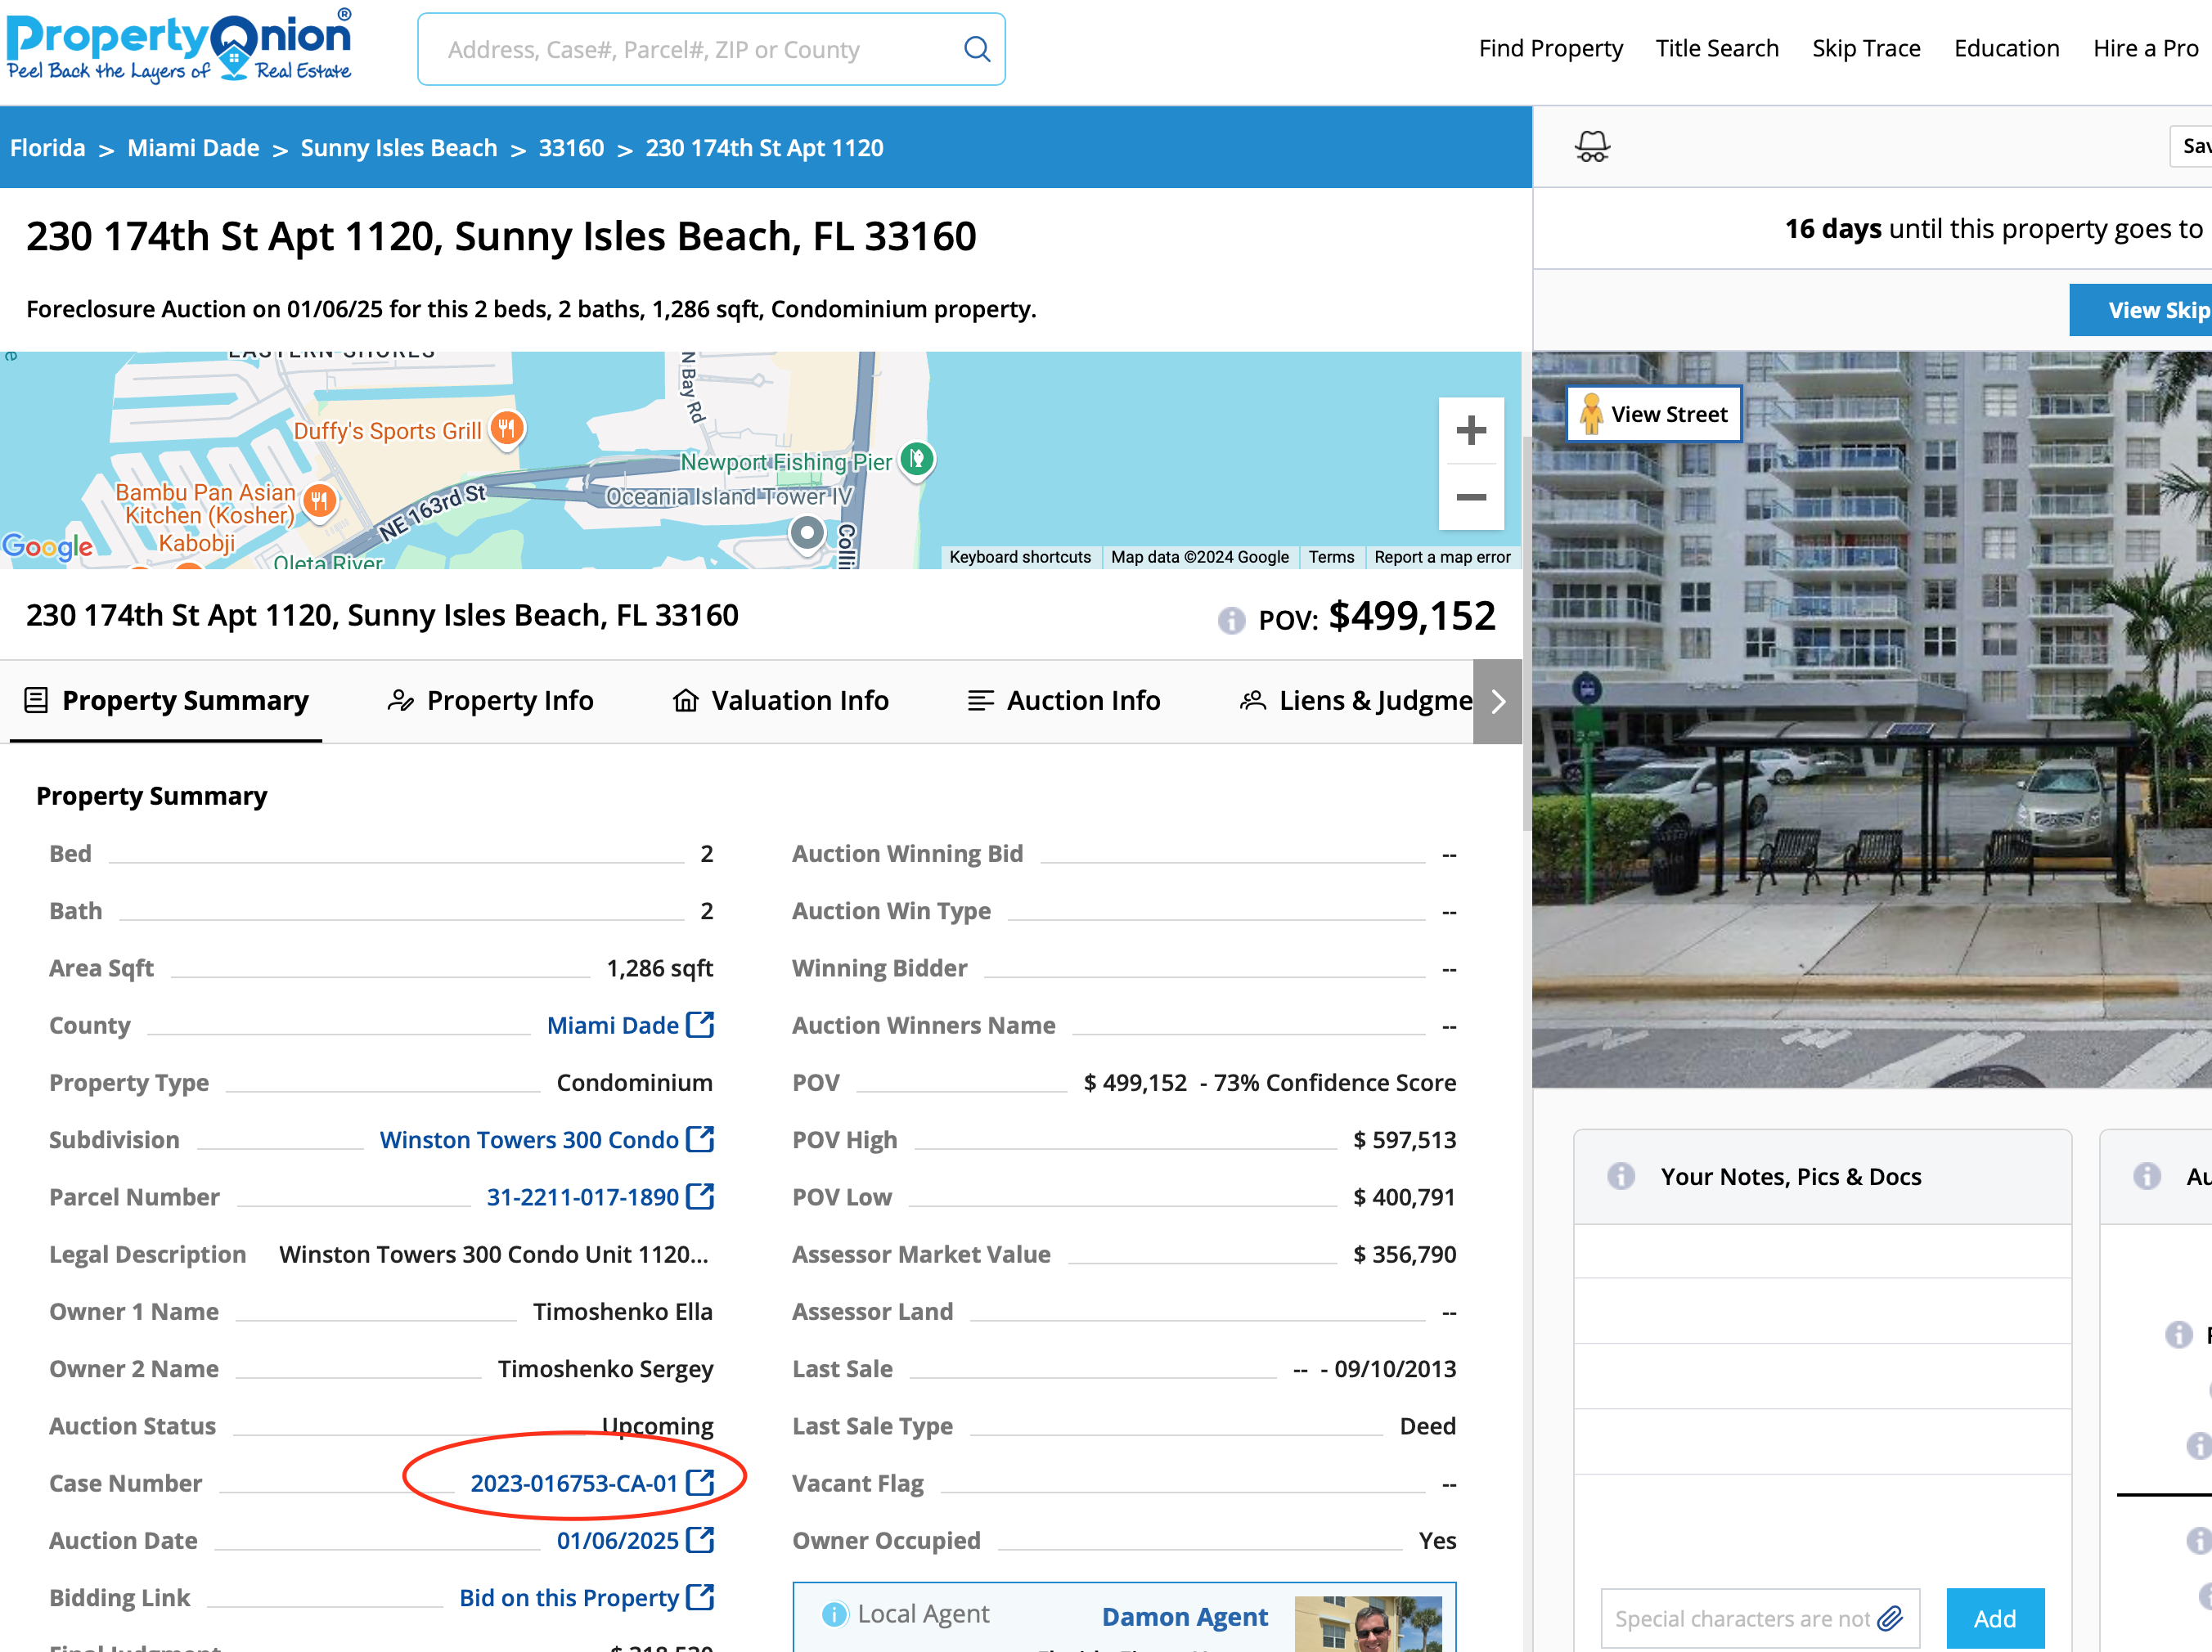
Task: Open Case Number external link icon
Action: click(700, 1482)
